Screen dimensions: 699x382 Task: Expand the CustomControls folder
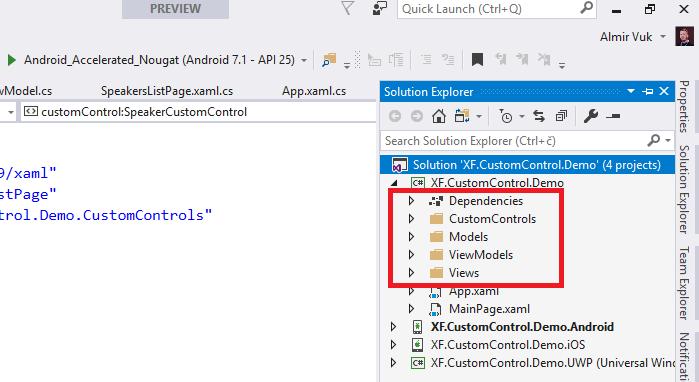coord(411,219)
